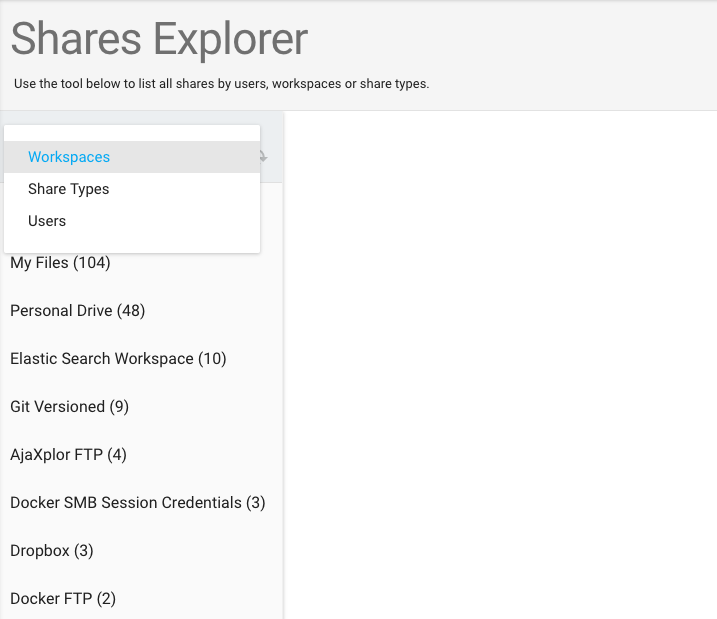
Task: Click the empty white results pane
Action: point(501,365)
